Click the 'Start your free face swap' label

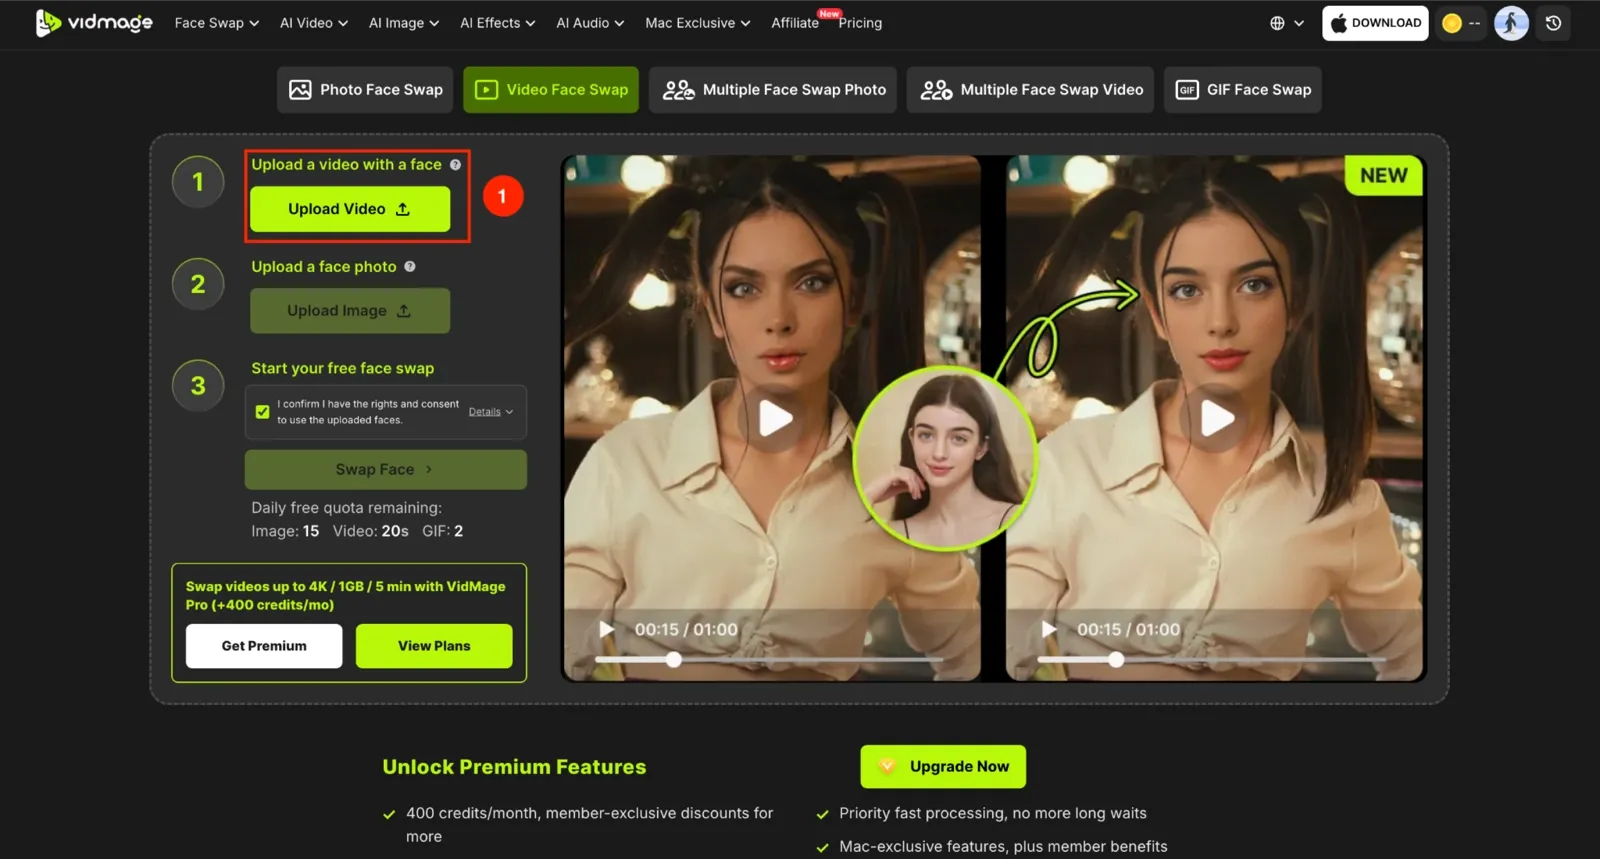click(343, 368)
